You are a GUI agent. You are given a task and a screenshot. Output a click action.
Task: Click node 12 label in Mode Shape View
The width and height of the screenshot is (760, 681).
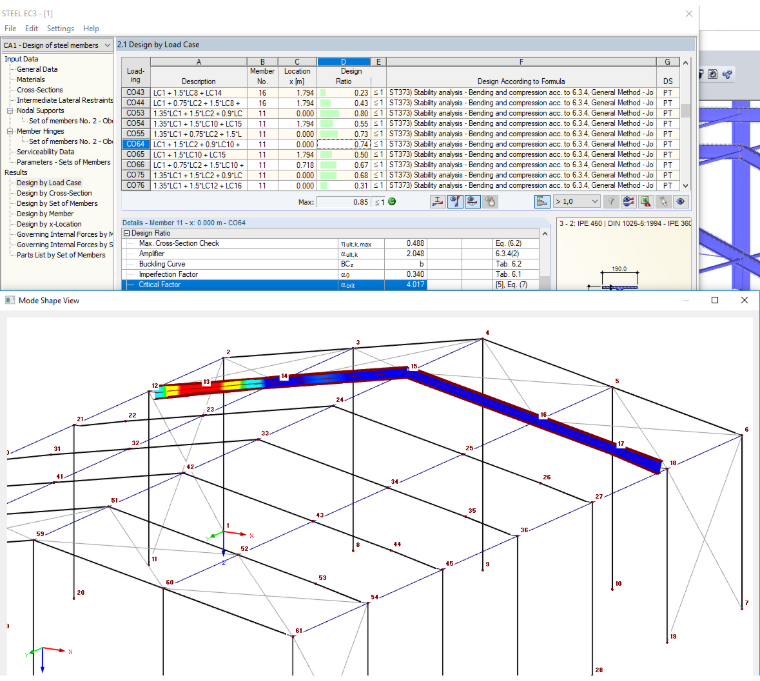[155, 386]
